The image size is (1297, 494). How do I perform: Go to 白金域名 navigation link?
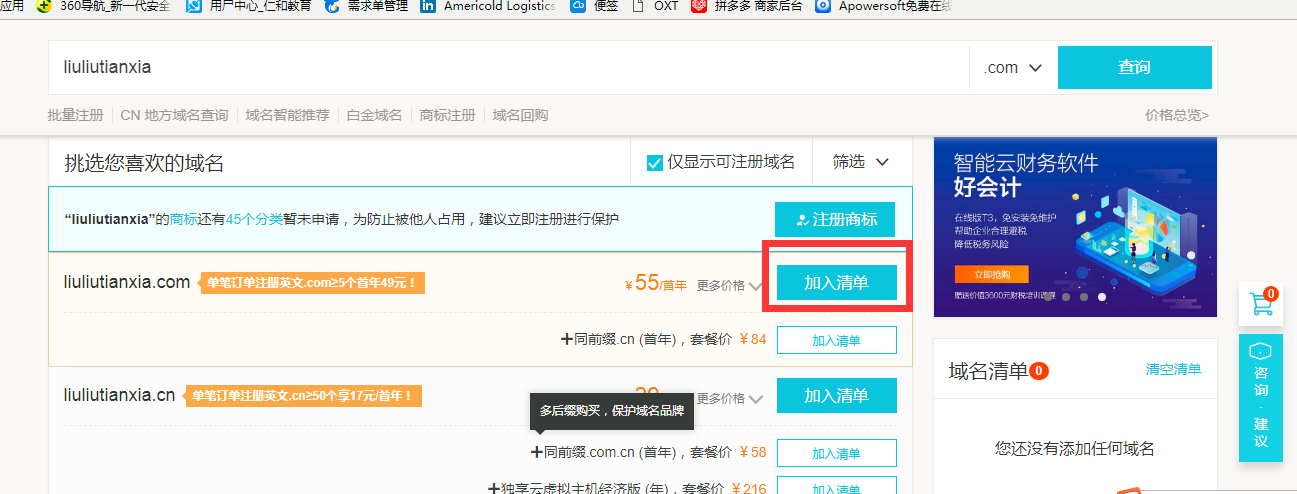click(x=374, y=115)
